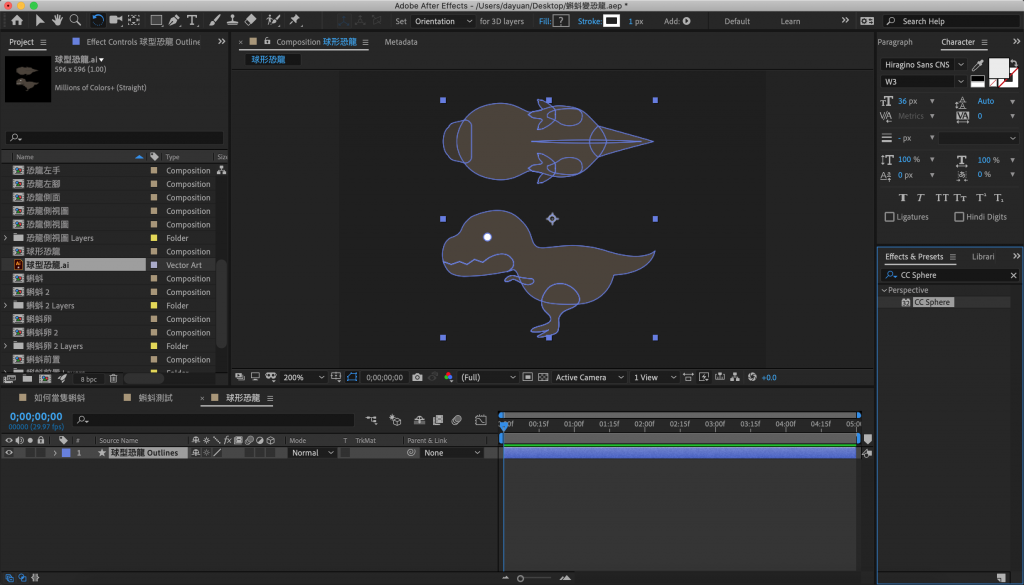Pick the Clone Stamp tool
Image resolution: width=1024 pixels, height=585 pixels.
[x=232, y=20]
